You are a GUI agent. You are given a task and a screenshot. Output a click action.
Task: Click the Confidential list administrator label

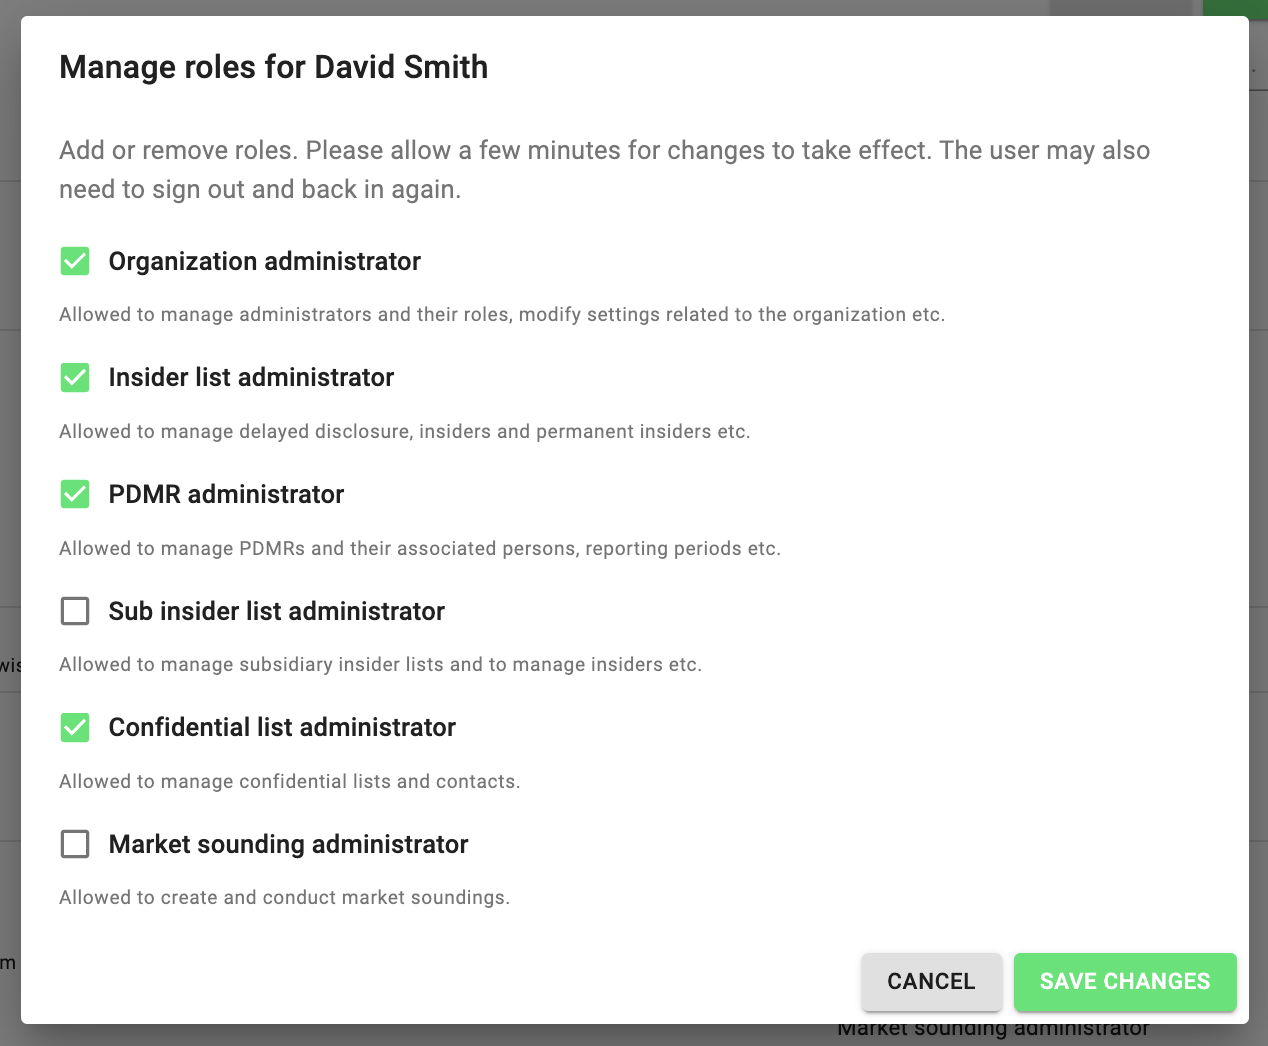coord(282,727)
